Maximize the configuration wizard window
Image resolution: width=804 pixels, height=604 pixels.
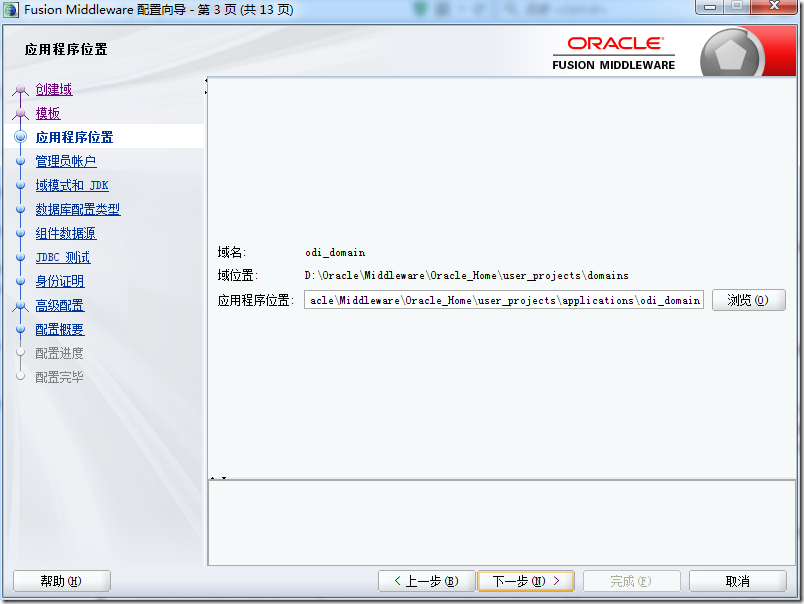tap(737, 7)
